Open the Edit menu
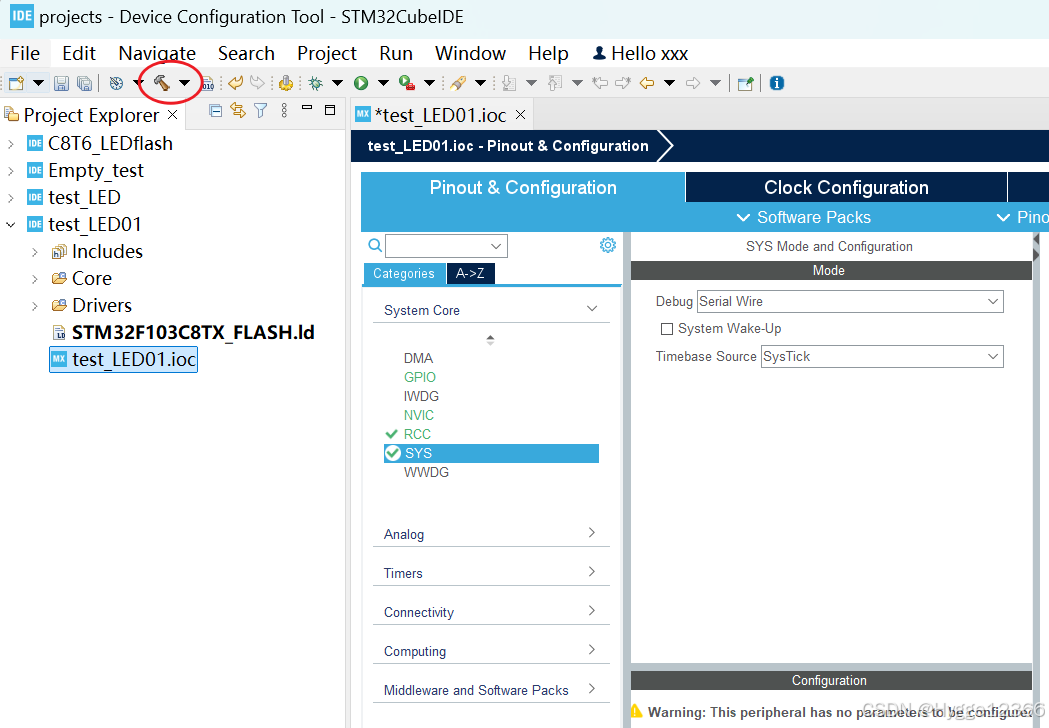The height and width of the screenshot is (728, 1049). pos(79,53)
